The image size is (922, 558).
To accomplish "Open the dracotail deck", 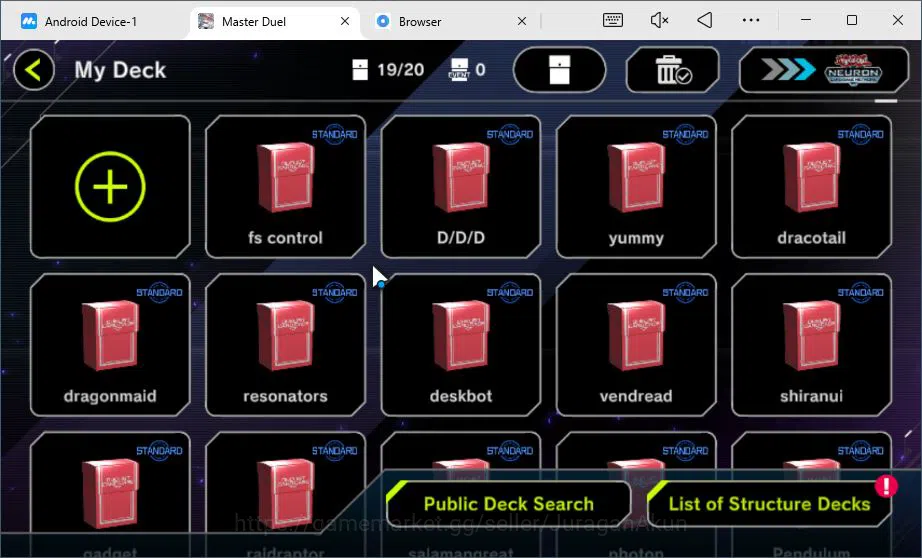I will coord(811,186).
